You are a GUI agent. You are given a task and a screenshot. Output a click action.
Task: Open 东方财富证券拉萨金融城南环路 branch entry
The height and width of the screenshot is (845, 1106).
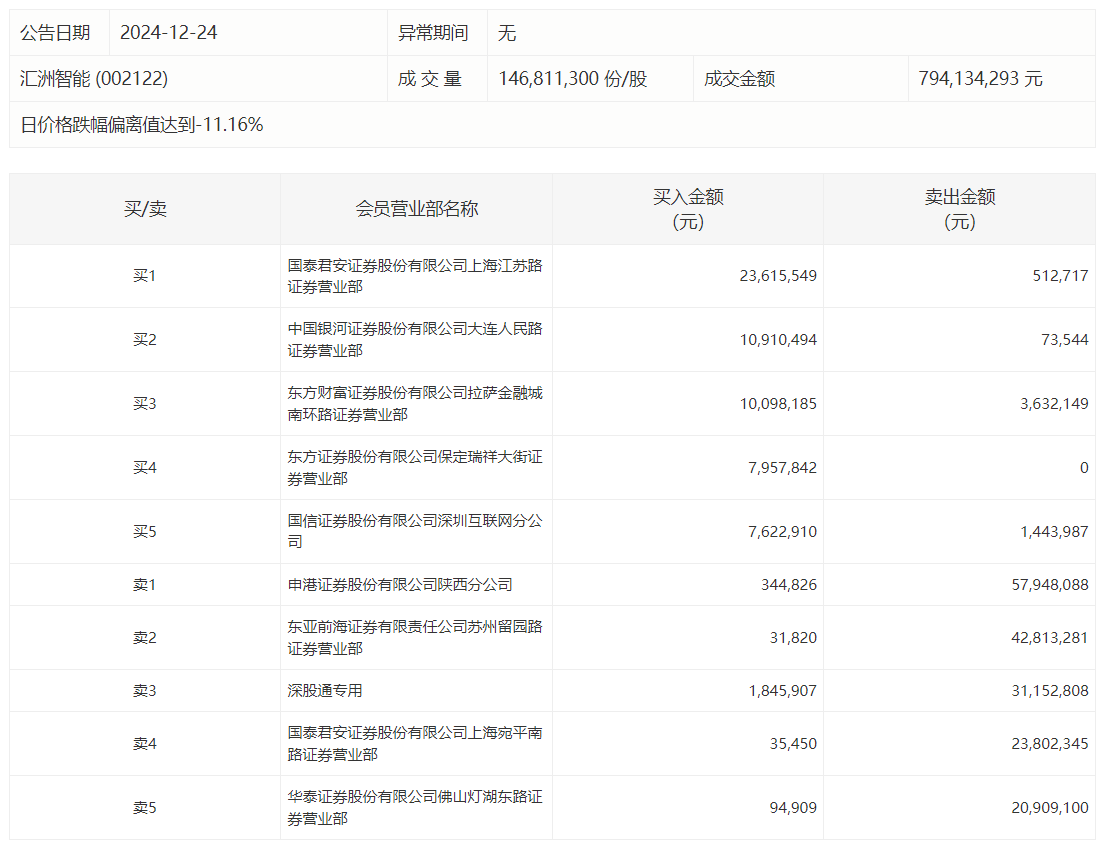point(414,404)
